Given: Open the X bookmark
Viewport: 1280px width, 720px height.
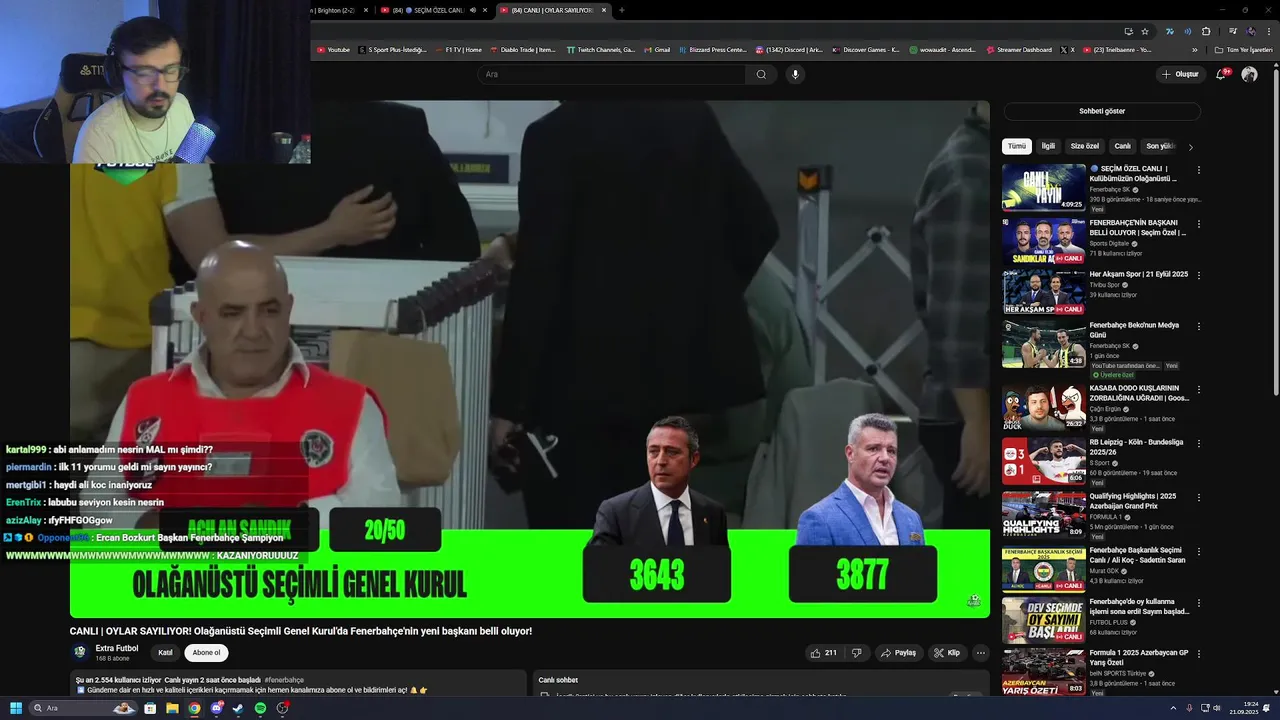Looking at the screenshot, I should [x=1068, y=49].
